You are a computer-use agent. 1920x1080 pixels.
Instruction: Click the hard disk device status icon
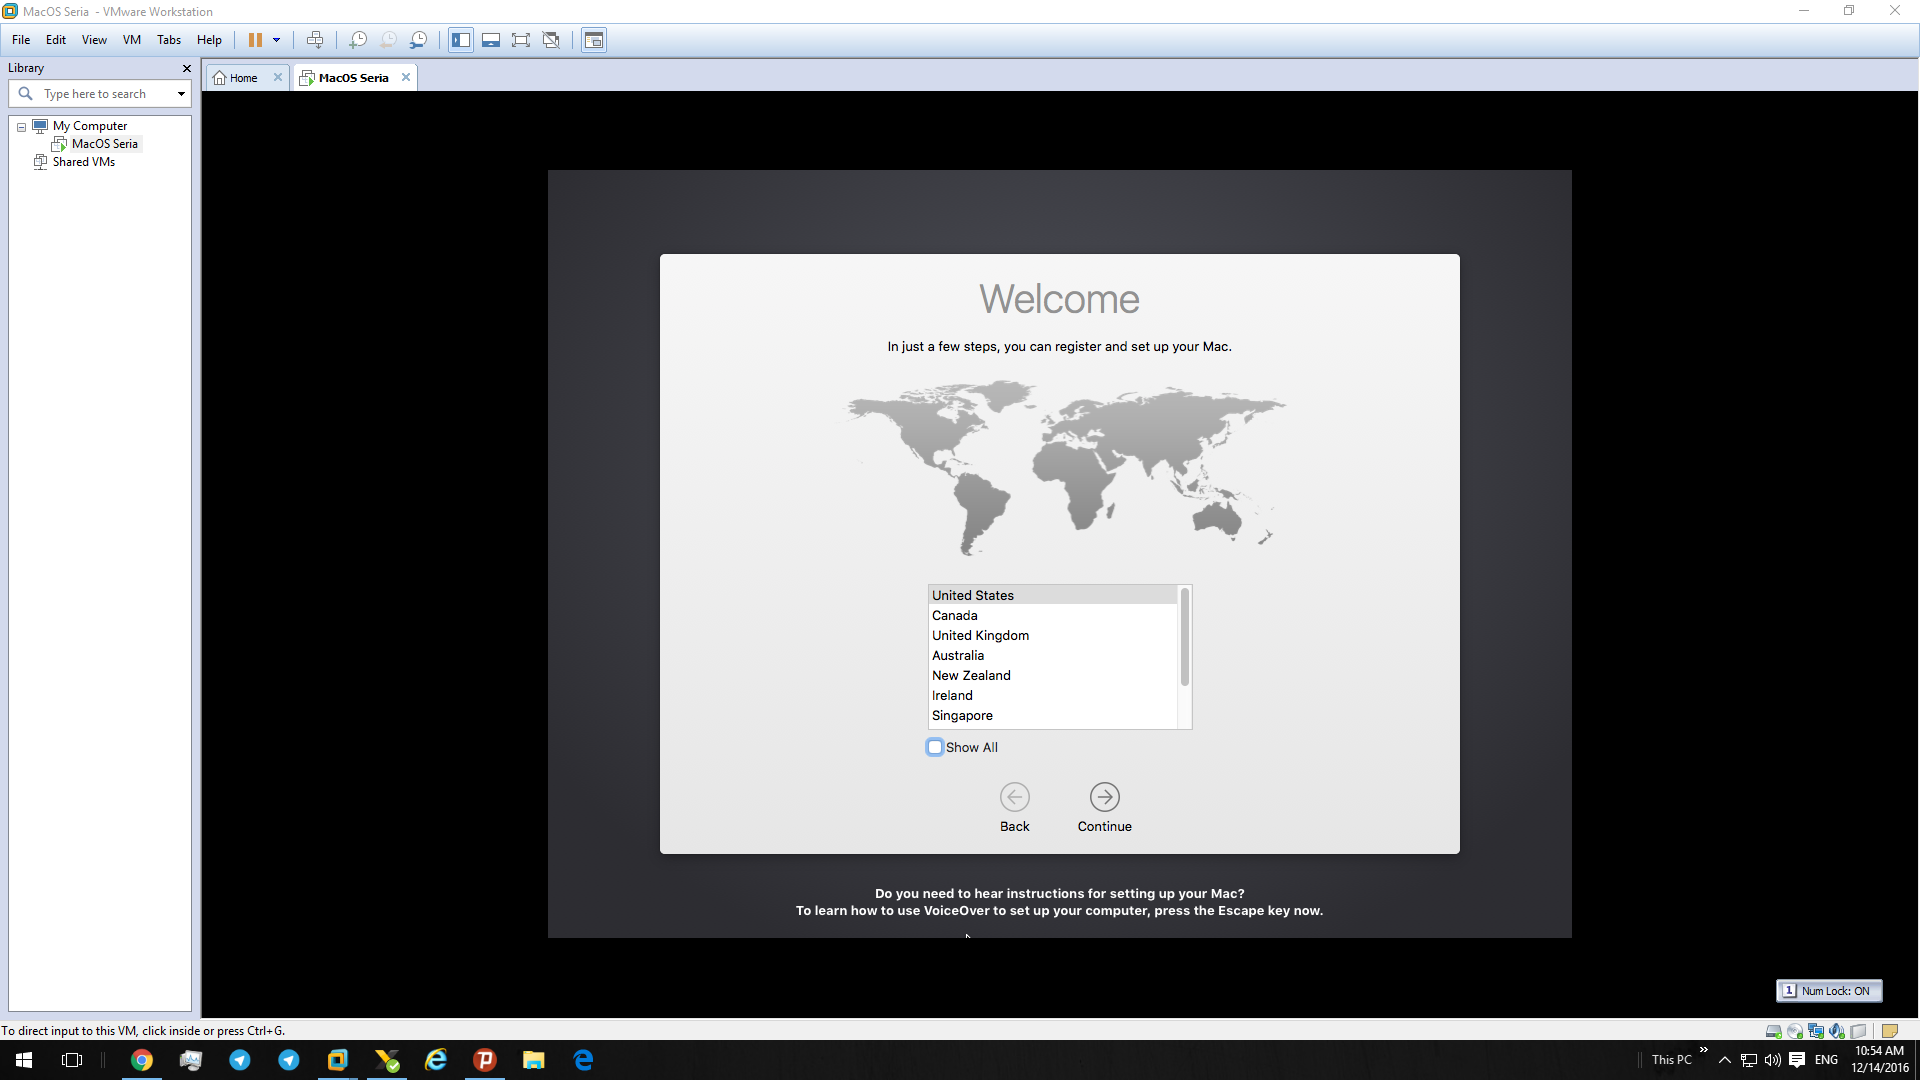[x=1773, y=1031]
